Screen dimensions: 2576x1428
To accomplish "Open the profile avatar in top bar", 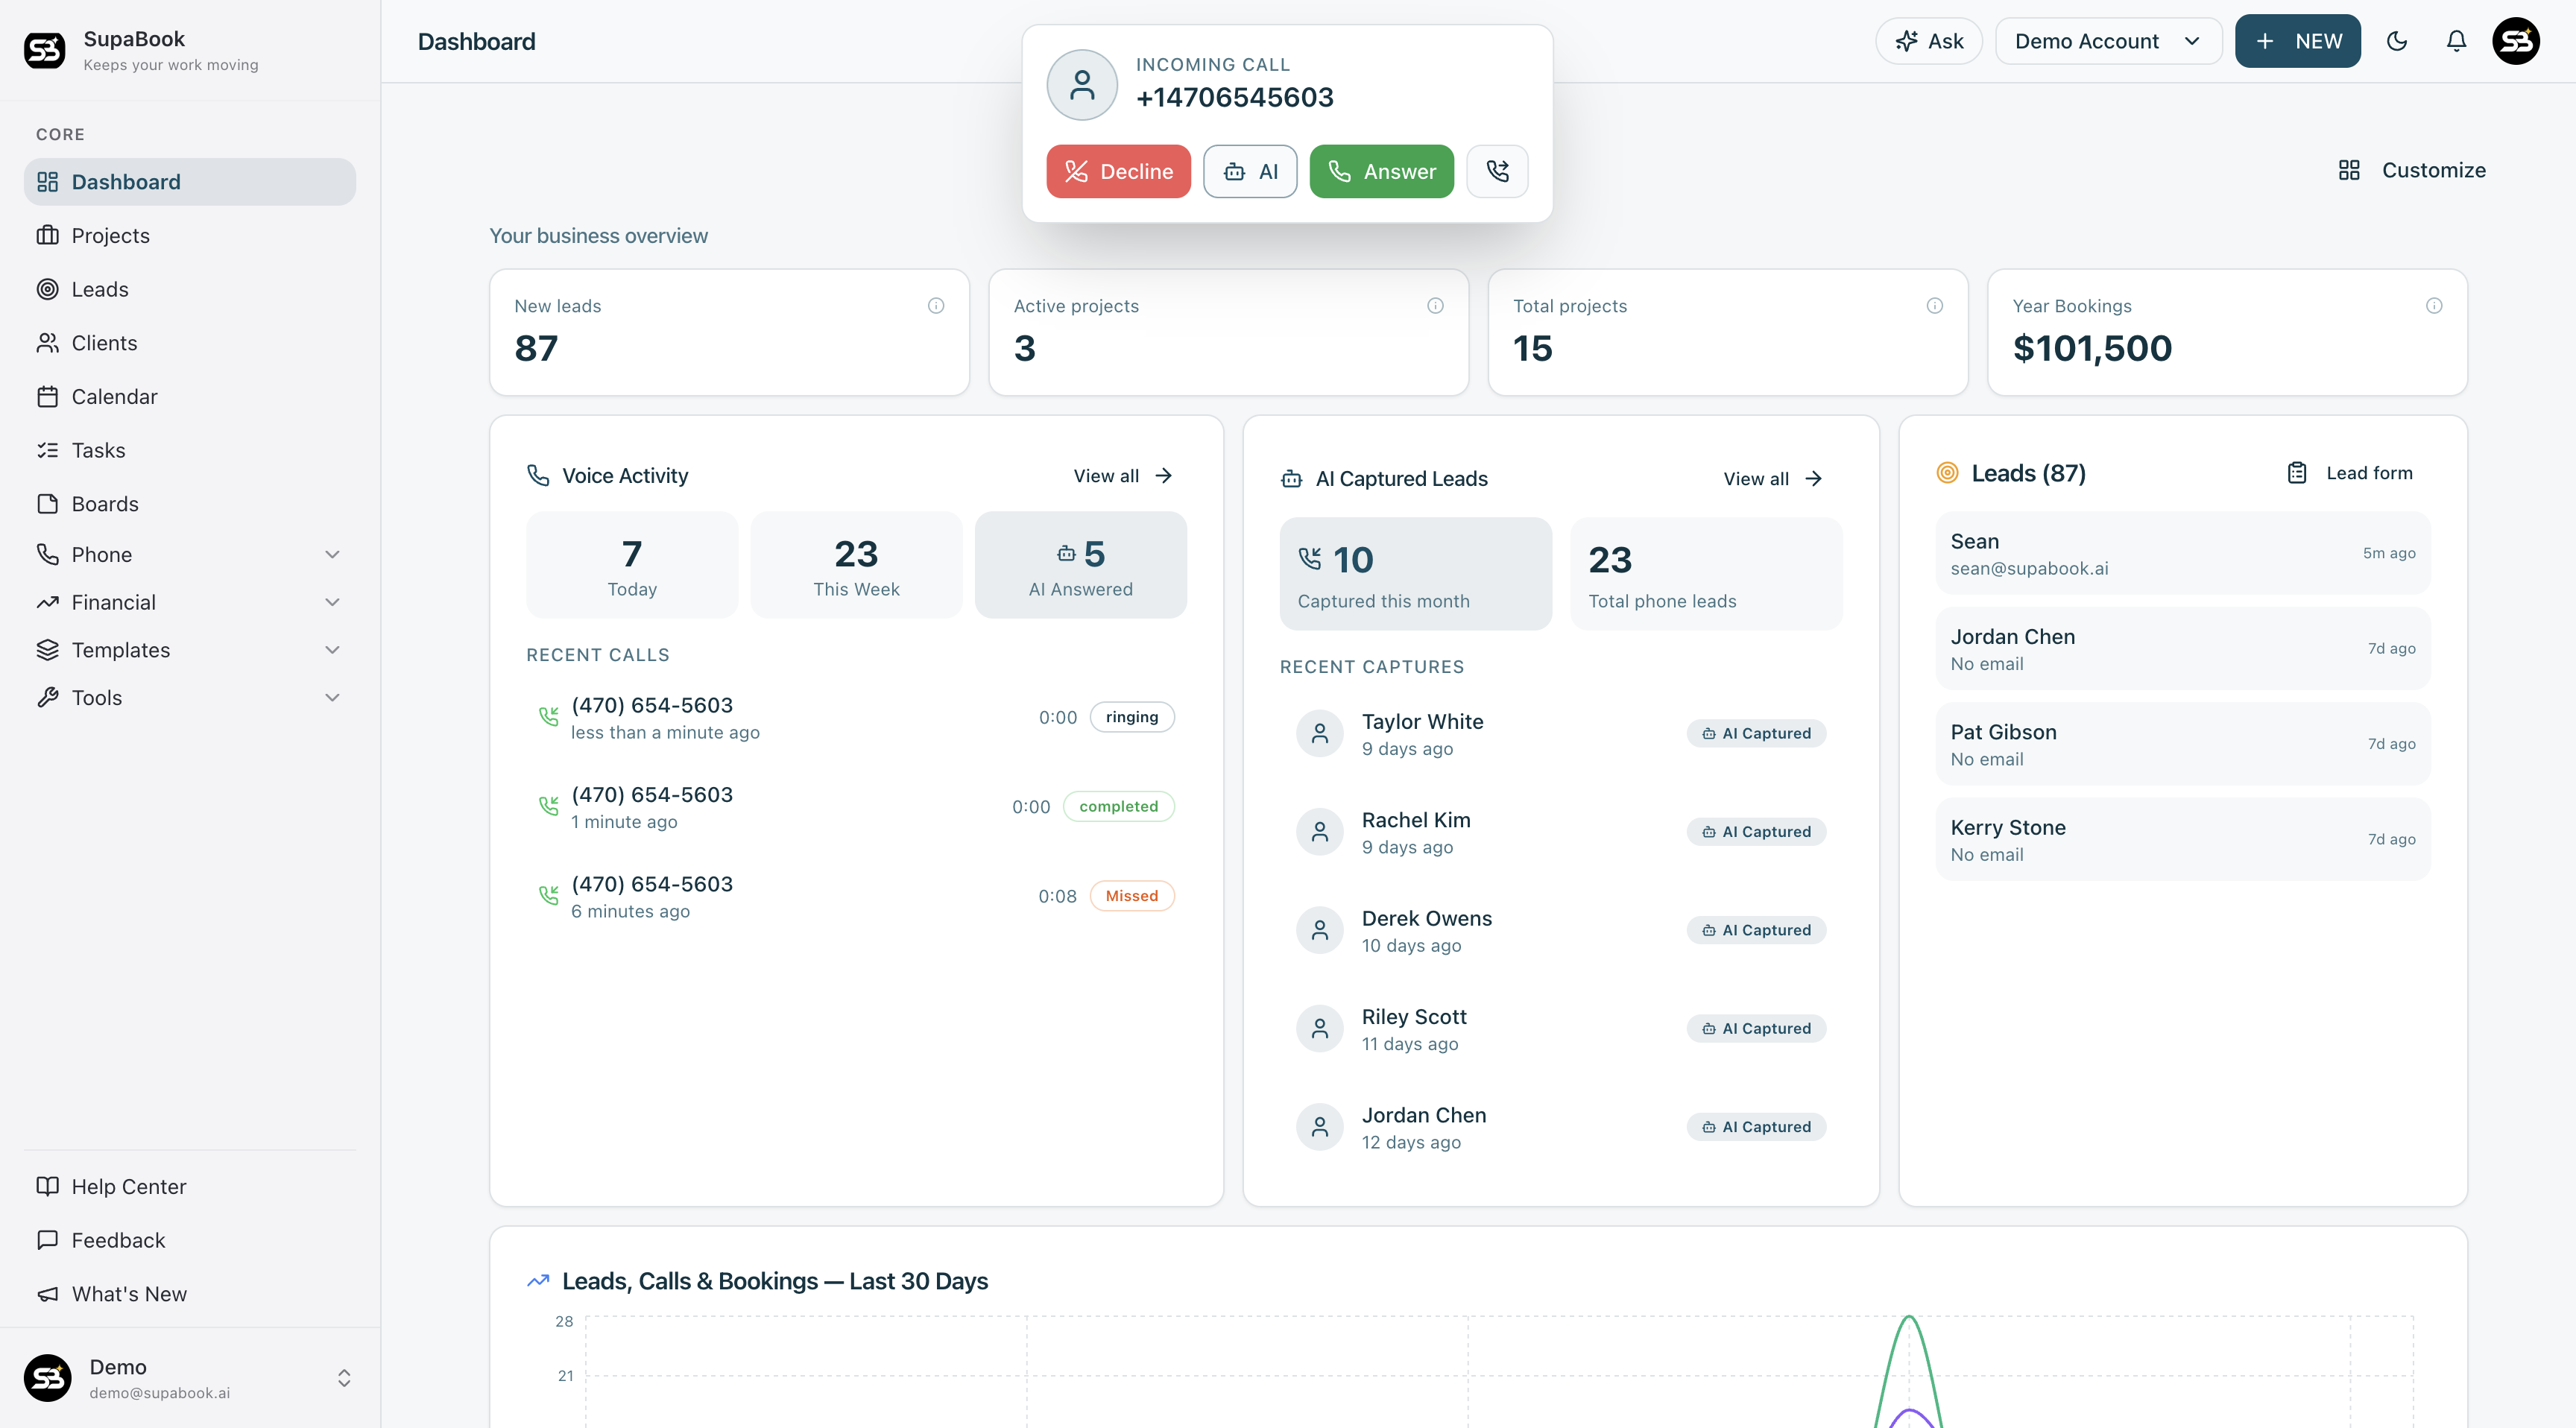I will point(2516,41).
